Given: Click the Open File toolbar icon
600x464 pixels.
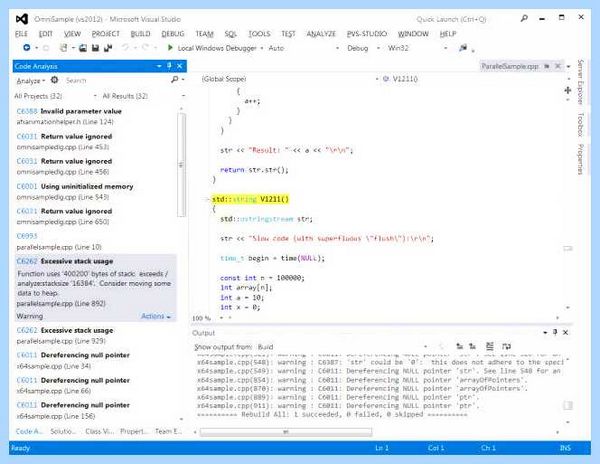Looking at the screenshot, I should [83, 48].
